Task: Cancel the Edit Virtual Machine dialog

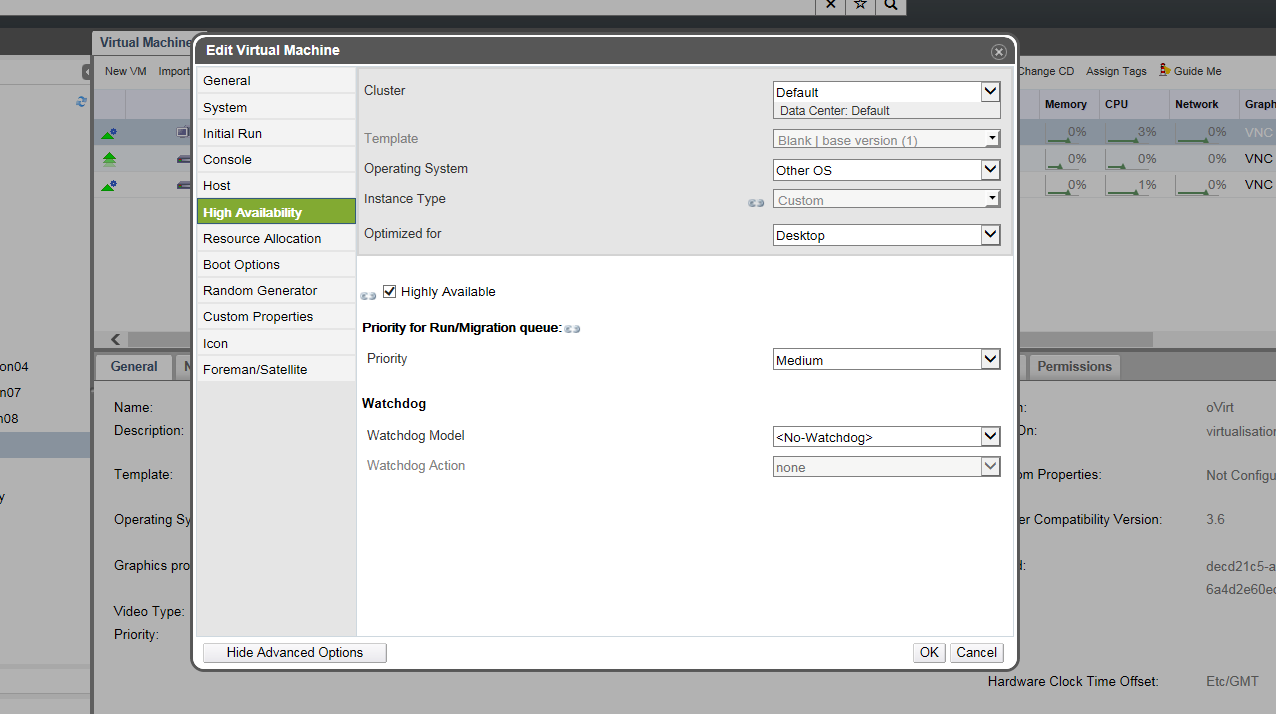Action: [976, 652]
